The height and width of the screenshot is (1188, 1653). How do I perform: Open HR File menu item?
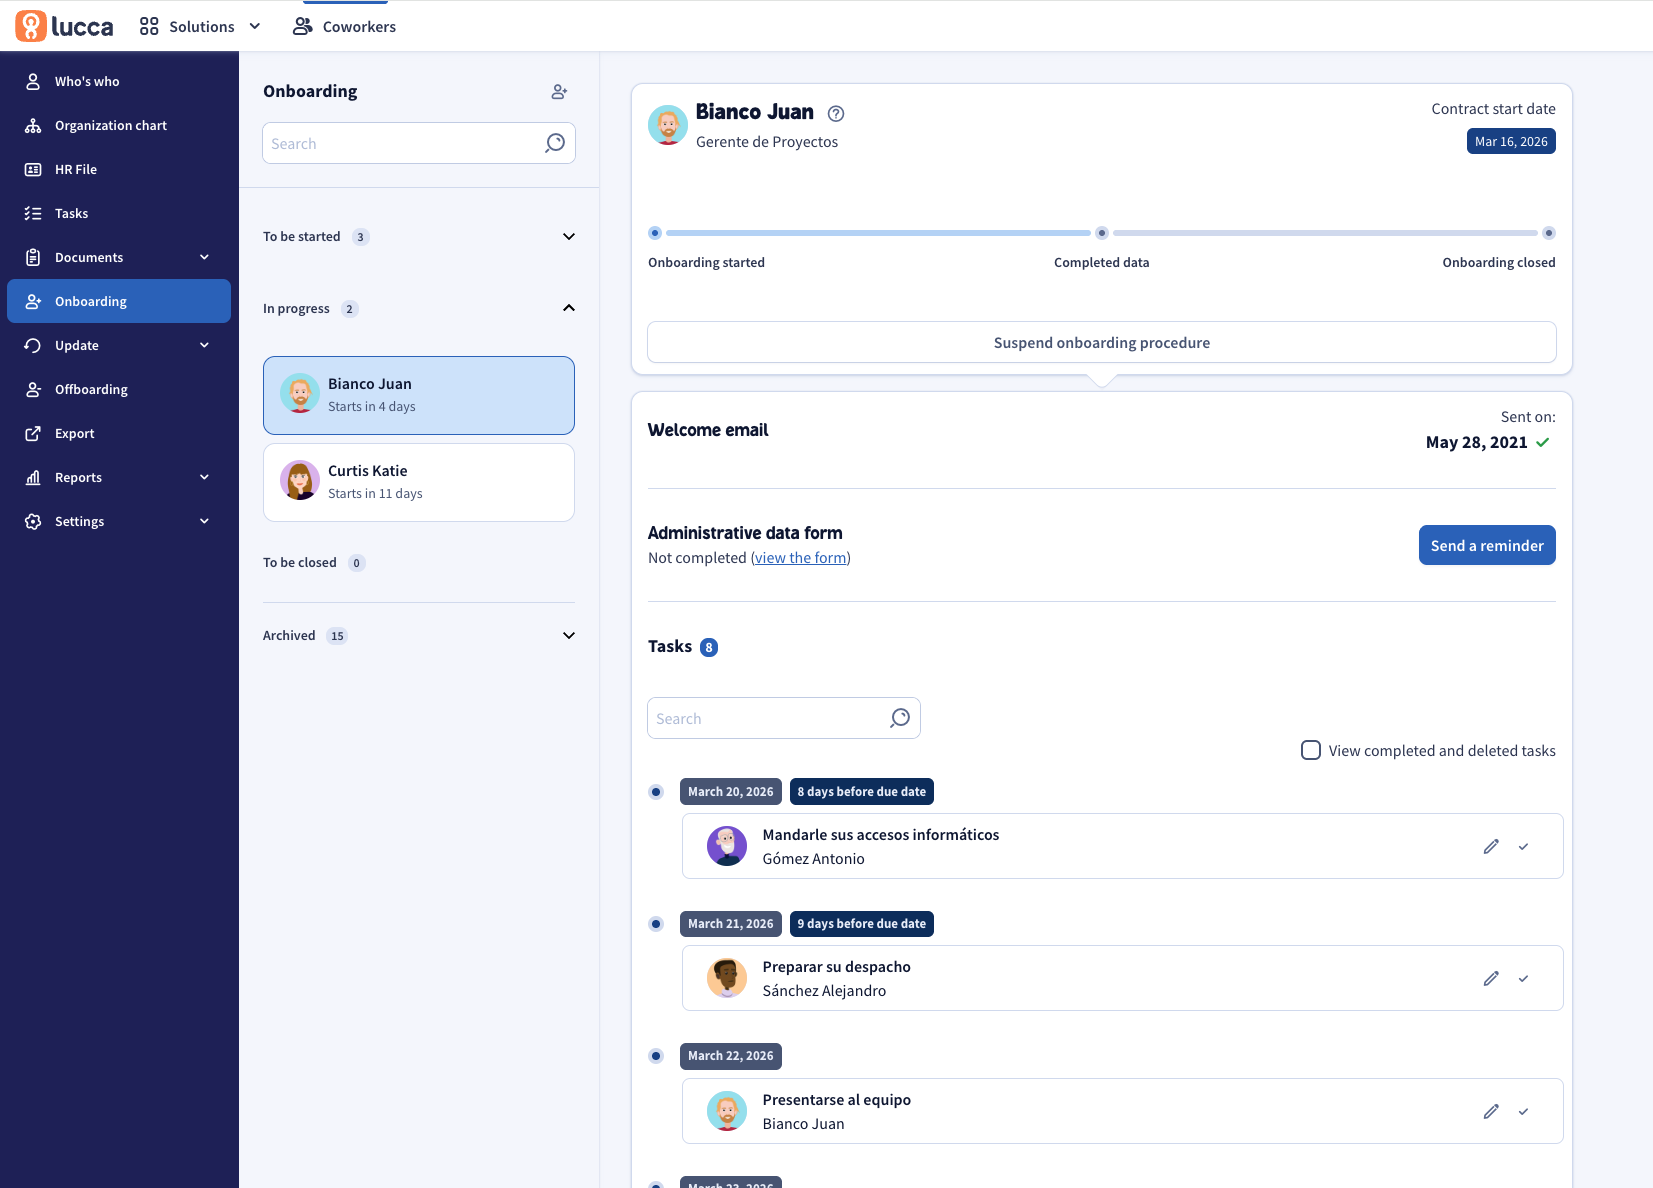tap(119, 169)
